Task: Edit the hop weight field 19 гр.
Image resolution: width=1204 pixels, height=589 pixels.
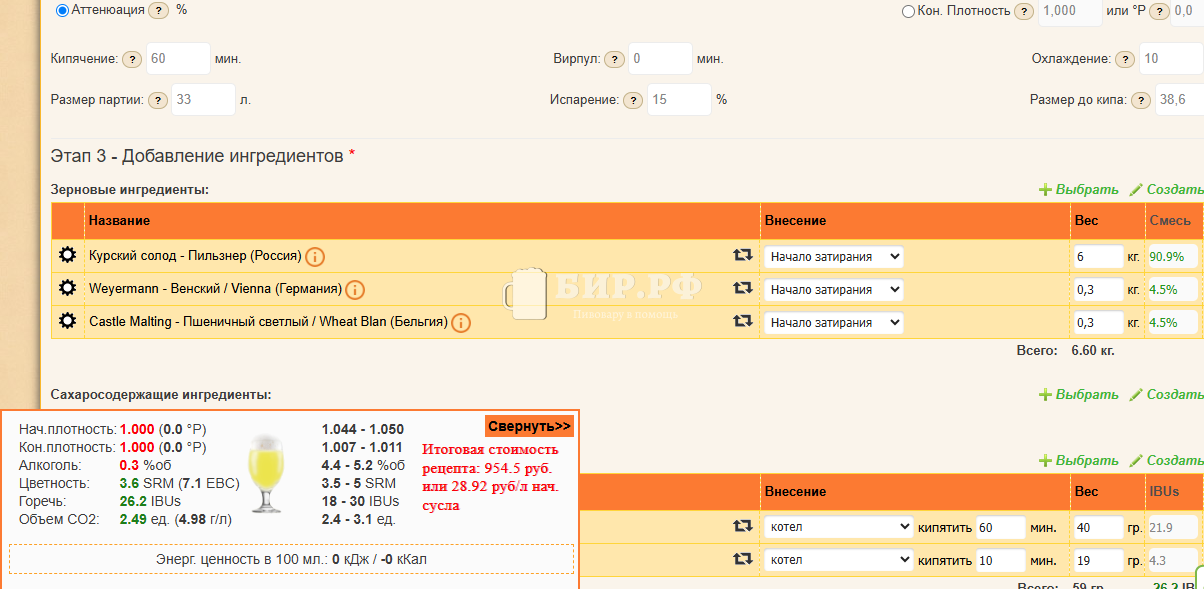Action: tap(1097, 560)
